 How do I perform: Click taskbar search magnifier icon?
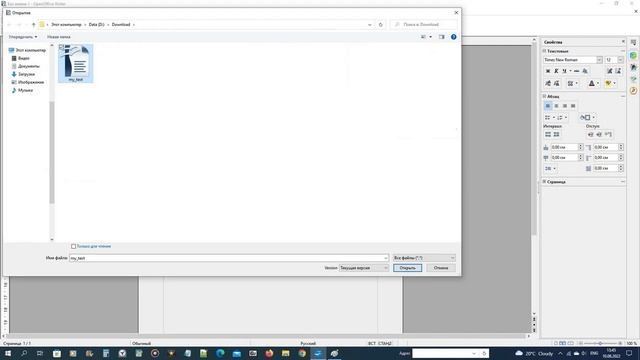[24, 353]
